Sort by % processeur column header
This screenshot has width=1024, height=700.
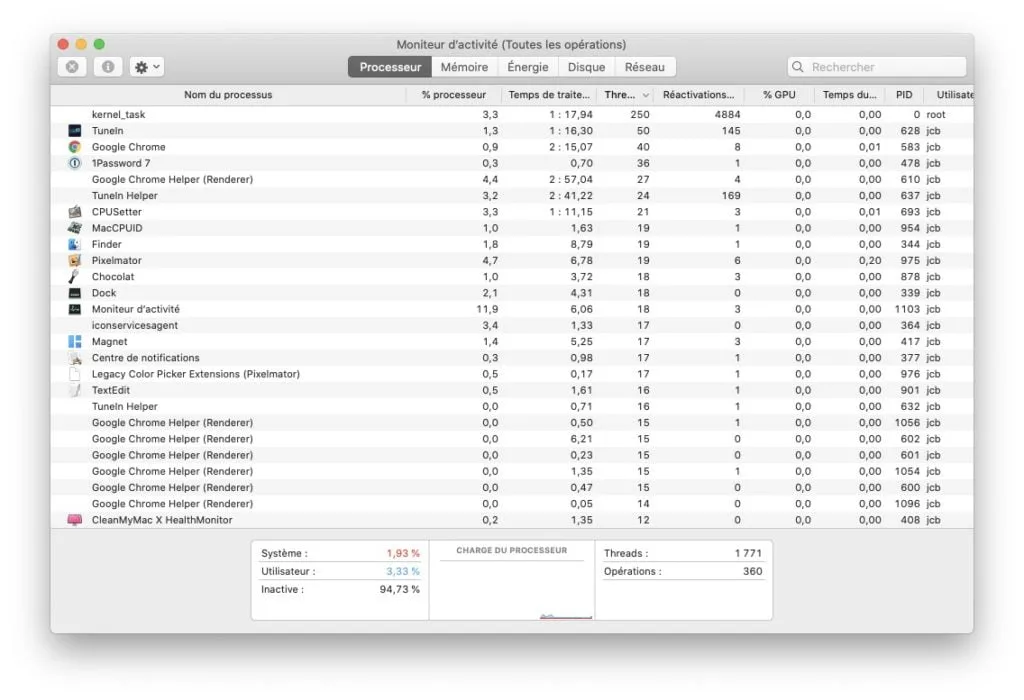[x=453, y=95]
